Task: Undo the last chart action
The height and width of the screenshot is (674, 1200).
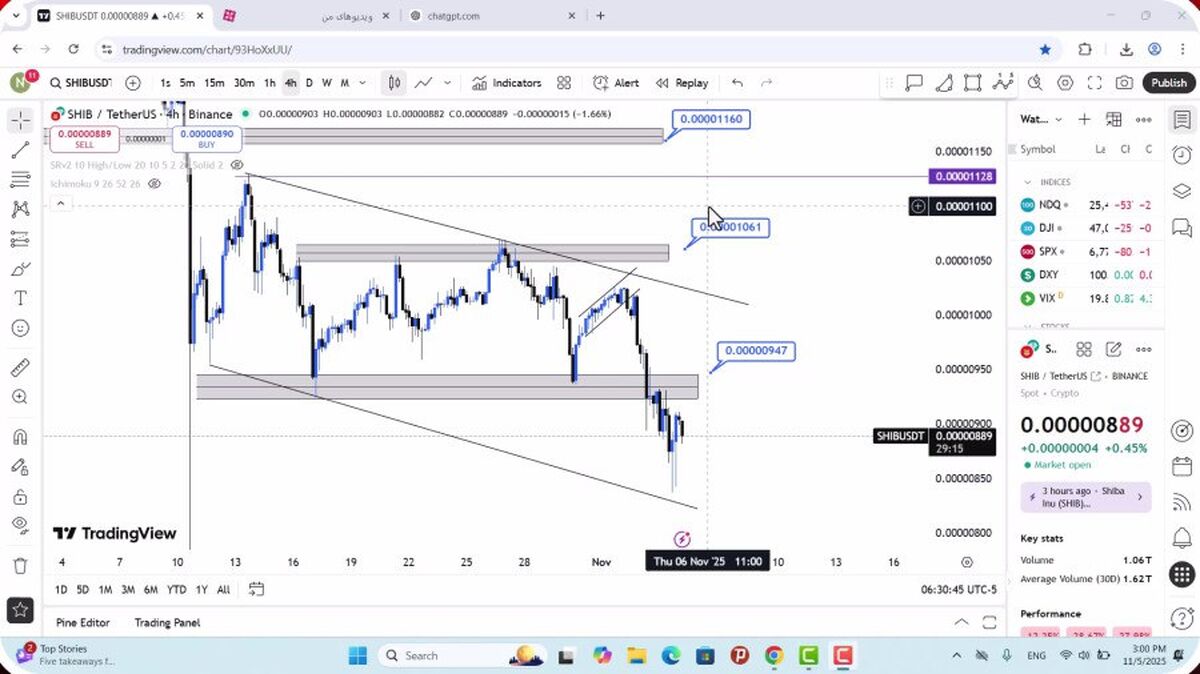Action: point(737,83)
